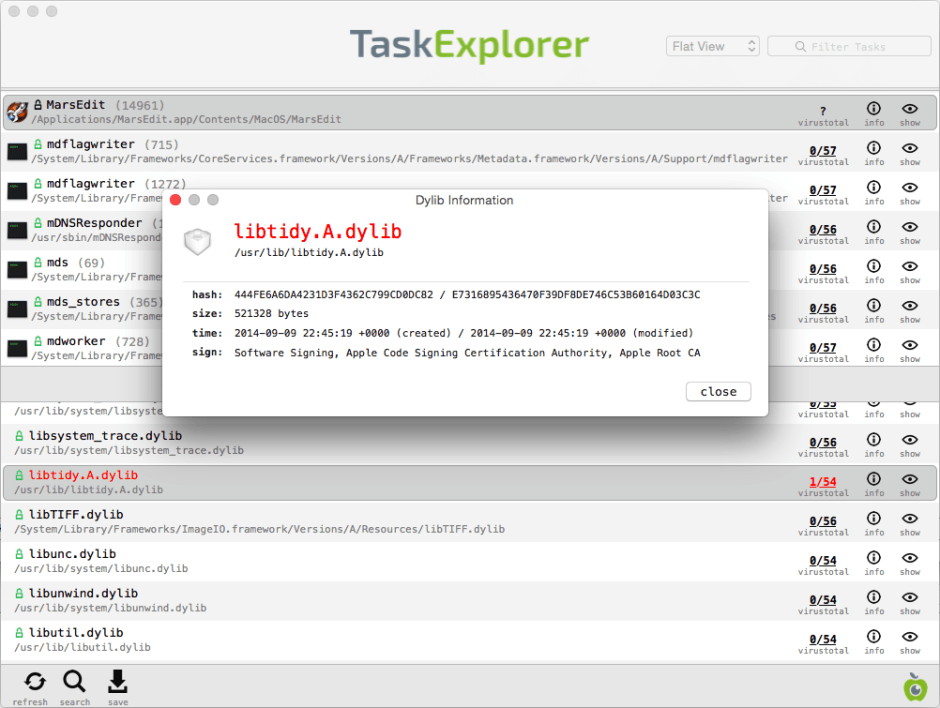Viewport: 940px width, 708px height.
Task: Click the MarsEdit rocket app icon
Action: tap(17, 112)
